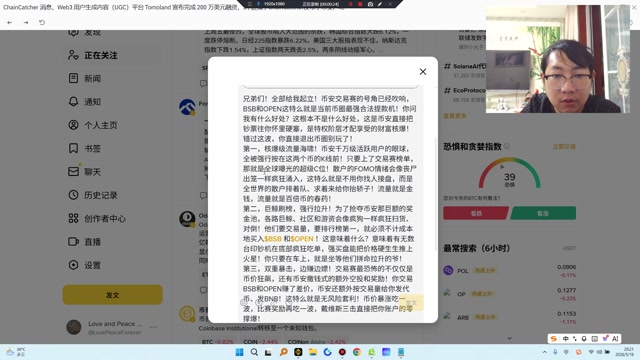Open 设置 settings icon in sidebar
Image resolution: width=640 pixels, height=360 pixels.
pos(73,265)
